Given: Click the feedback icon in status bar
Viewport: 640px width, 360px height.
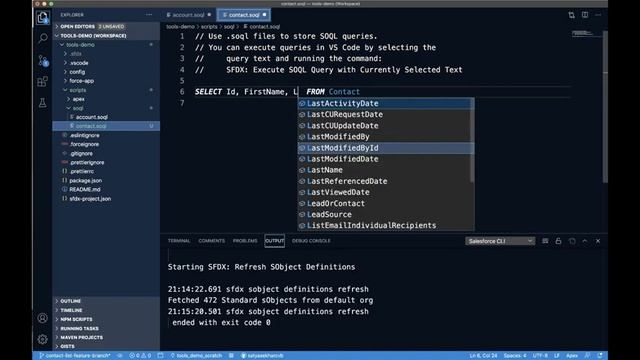Looking at the screenshot, I should 587,356.
